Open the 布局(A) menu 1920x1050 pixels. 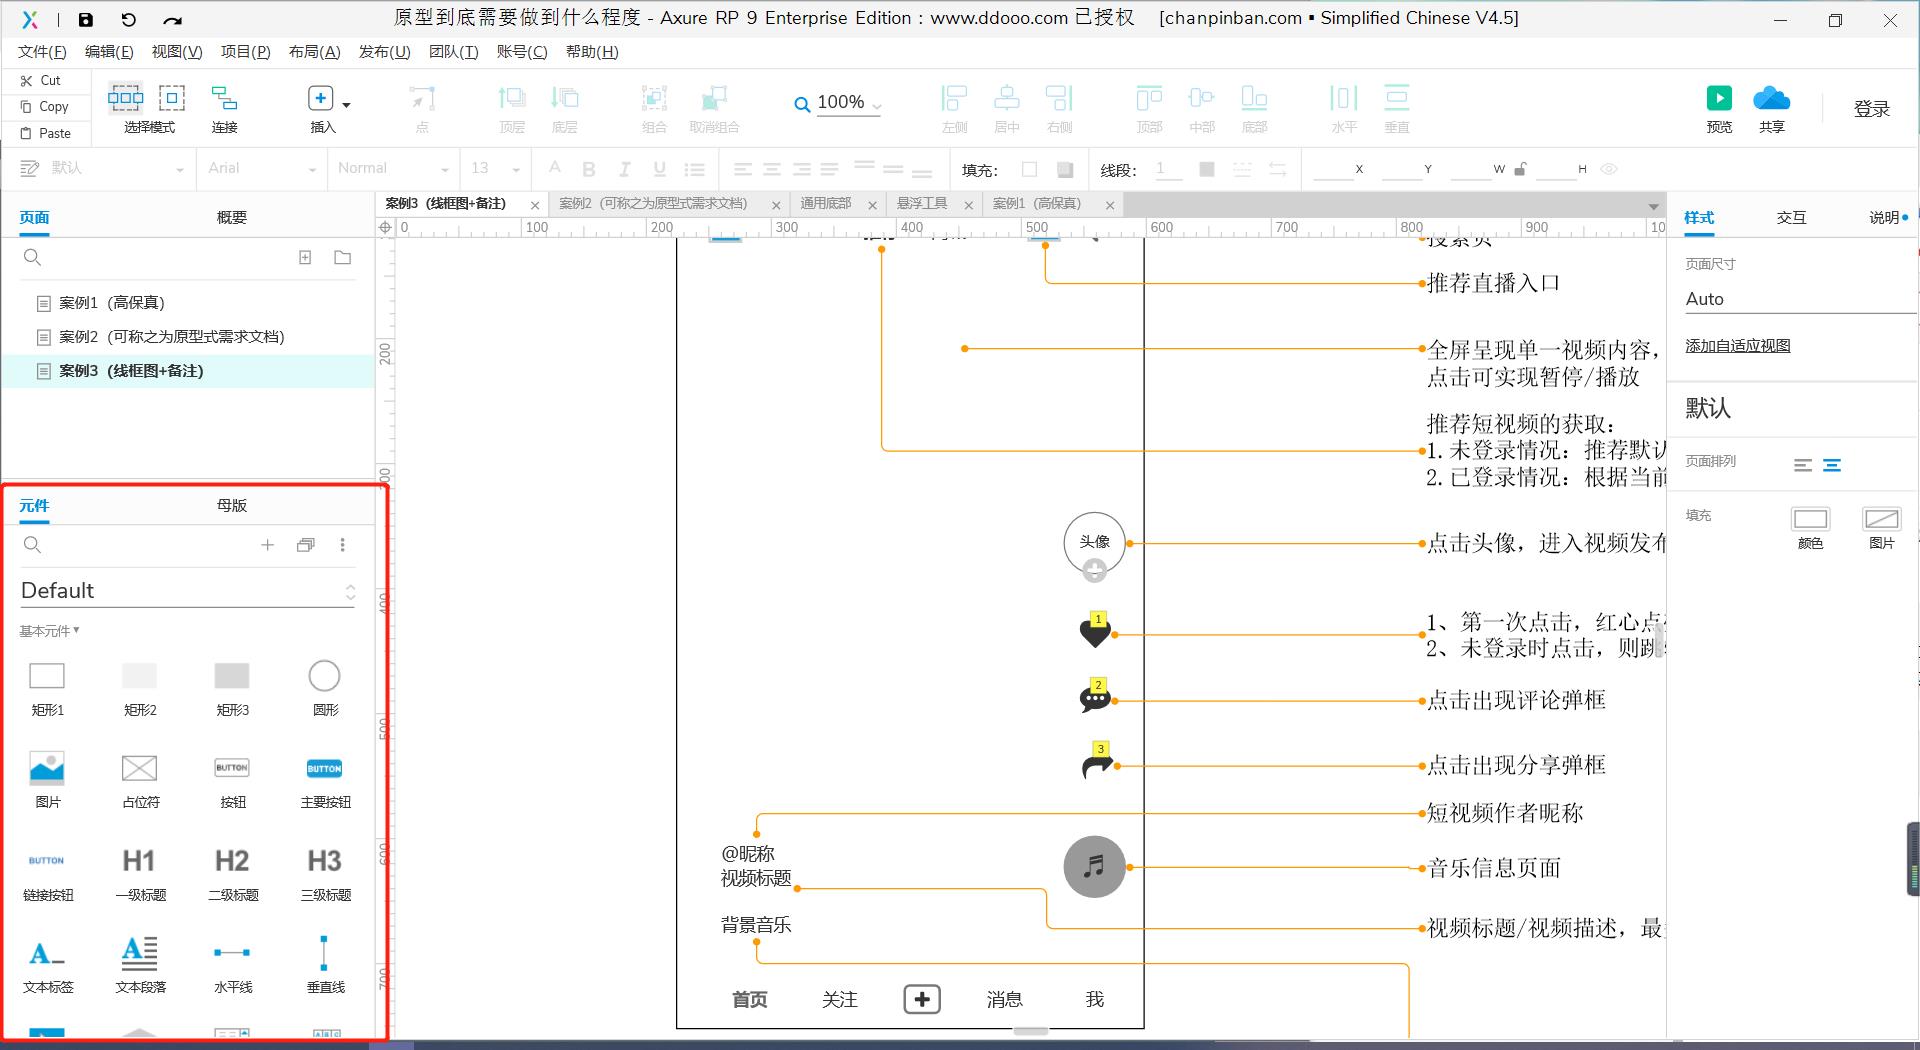[x=314, y=52]
